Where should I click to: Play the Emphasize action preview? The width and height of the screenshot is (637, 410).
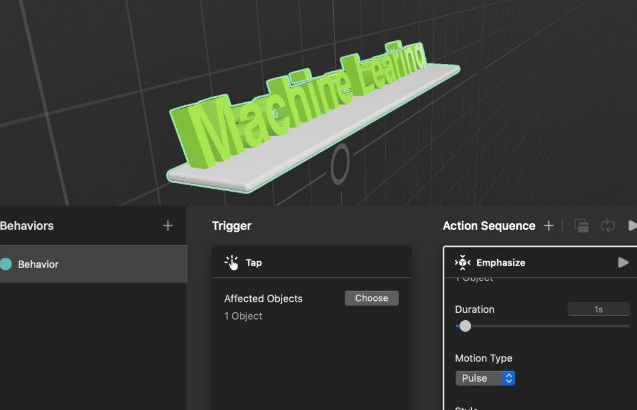[x=623, y=262]
